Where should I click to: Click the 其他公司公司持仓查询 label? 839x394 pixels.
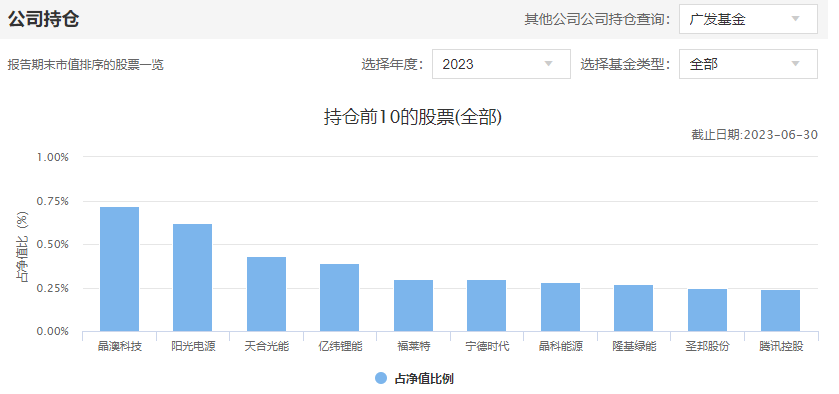(x=598, y=20)
